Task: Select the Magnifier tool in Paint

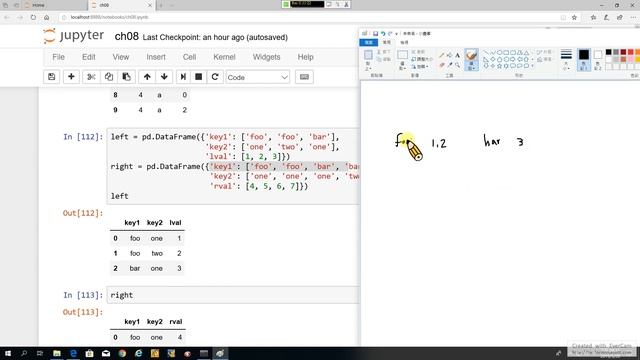Action: click(x=457, y=65)
